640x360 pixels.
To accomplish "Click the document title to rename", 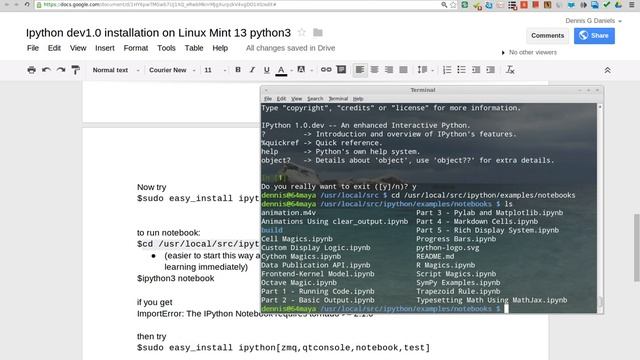I will click(158, 33).
